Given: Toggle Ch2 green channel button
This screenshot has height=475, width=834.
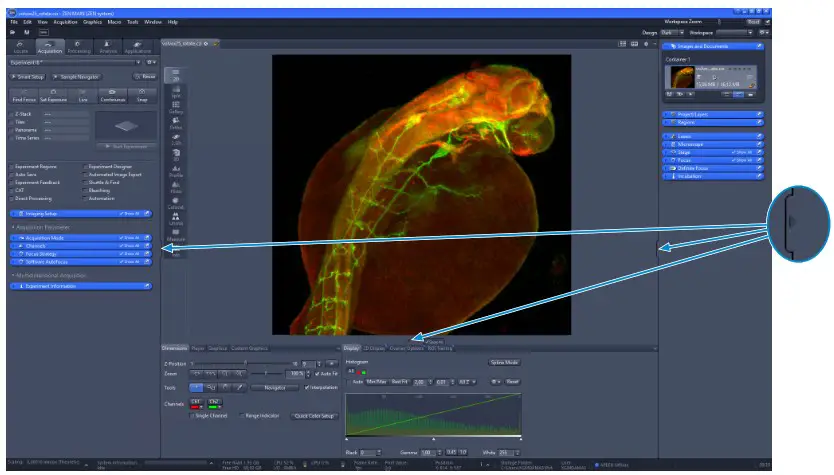Looking at the screenshot, I should click(214, 404).
